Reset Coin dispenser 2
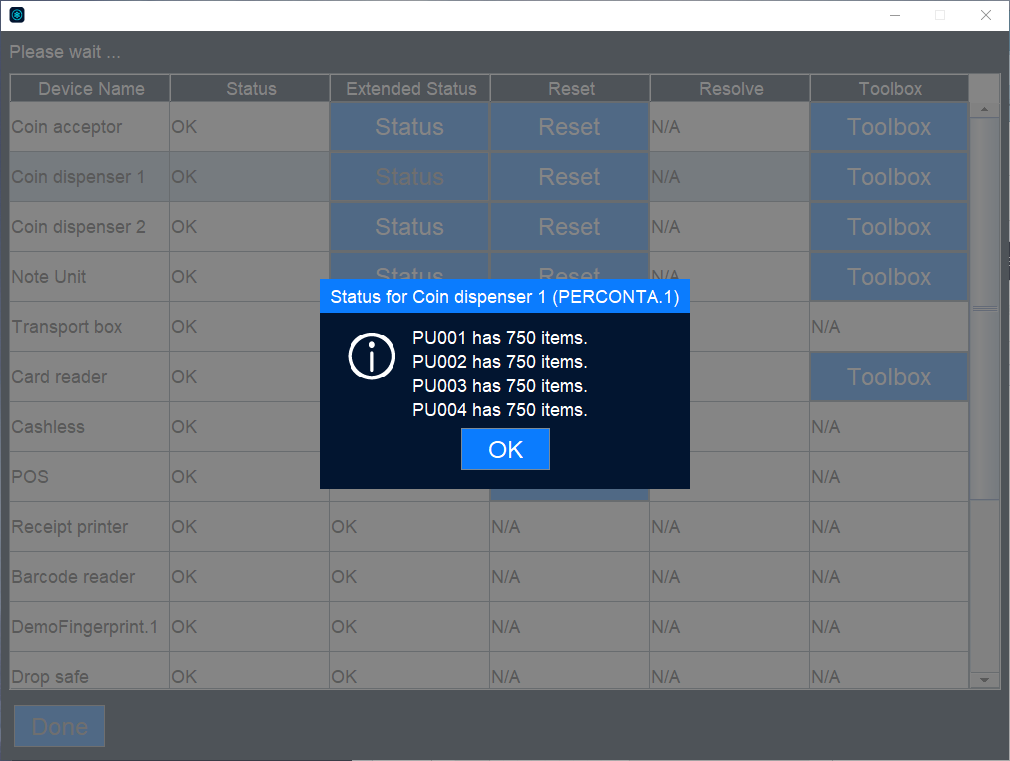 [x=569, y=226]
